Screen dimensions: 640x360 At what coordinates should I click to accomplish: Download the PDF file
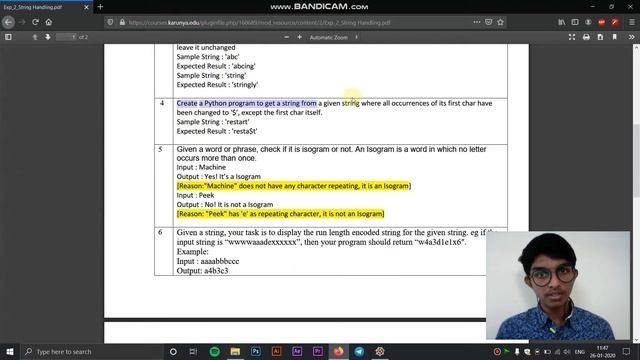click(x=600, y=37)
